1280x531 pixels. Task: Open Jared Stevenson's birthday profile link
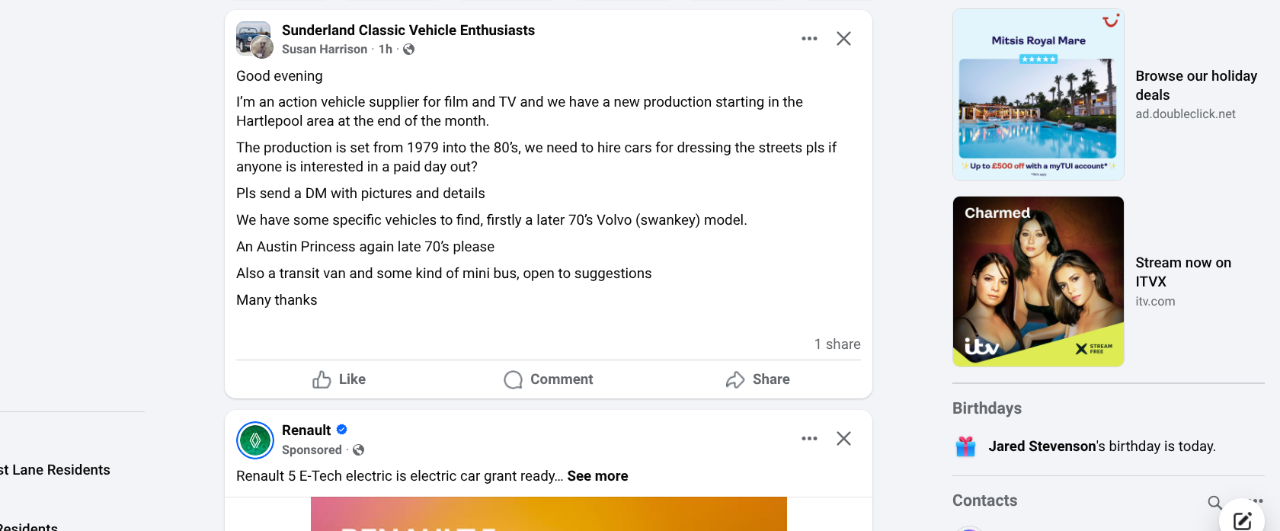1042,446
